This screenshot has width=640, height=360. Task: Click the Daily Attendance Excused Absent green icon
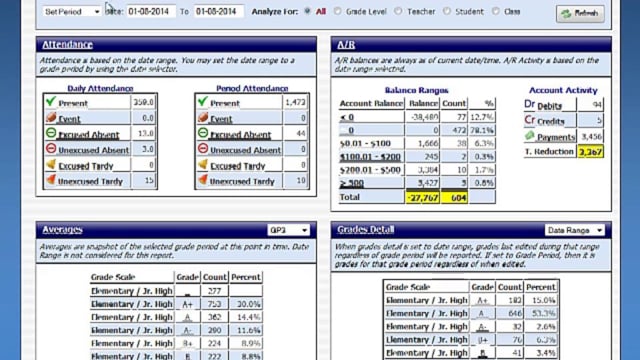pos(51,133)
